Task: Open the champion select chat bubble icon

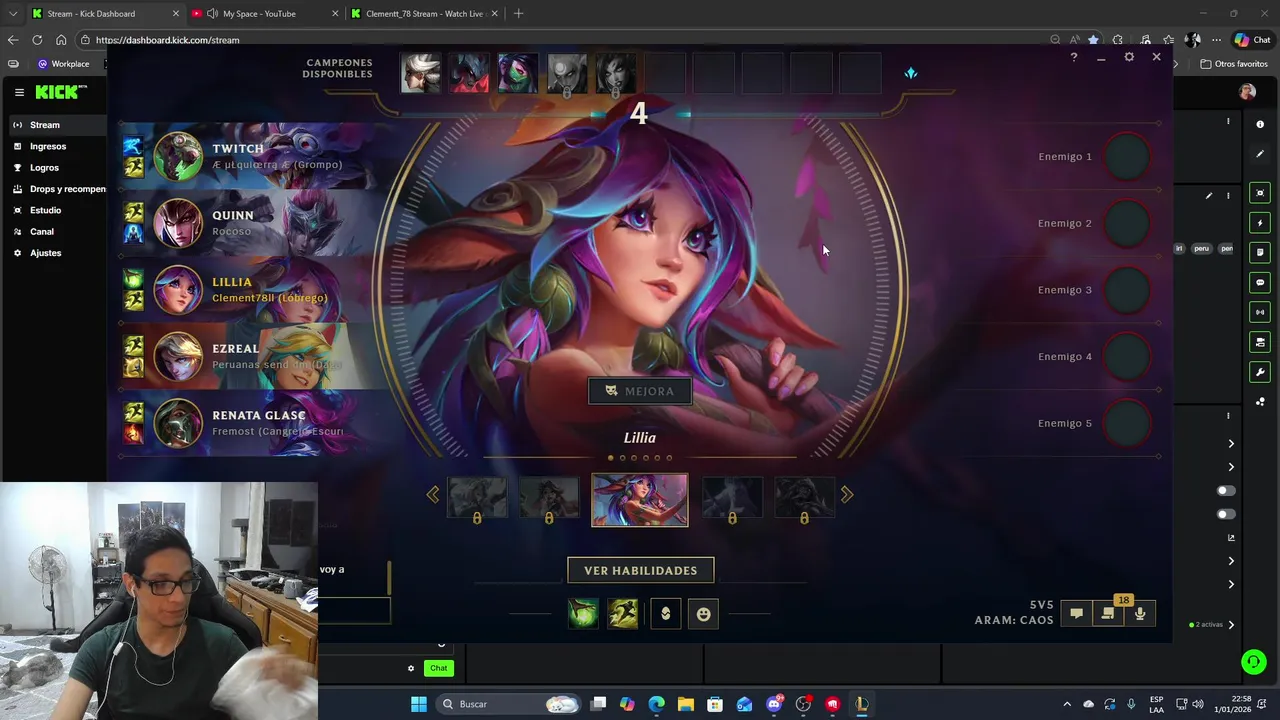Action: tap(1077, 614)
